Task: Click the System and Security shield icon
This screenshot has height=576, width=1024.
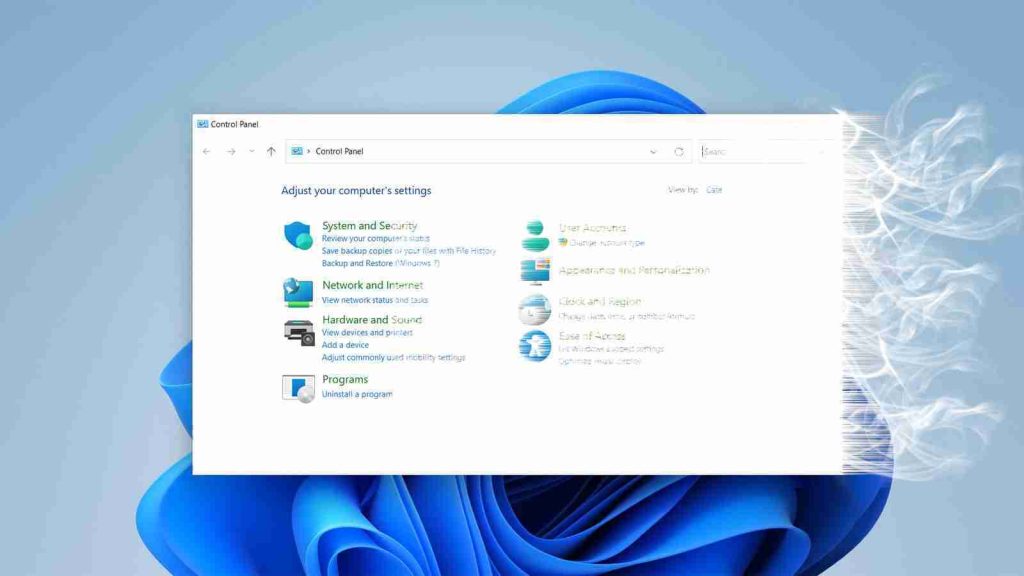Action: click(x=298, y=235)
